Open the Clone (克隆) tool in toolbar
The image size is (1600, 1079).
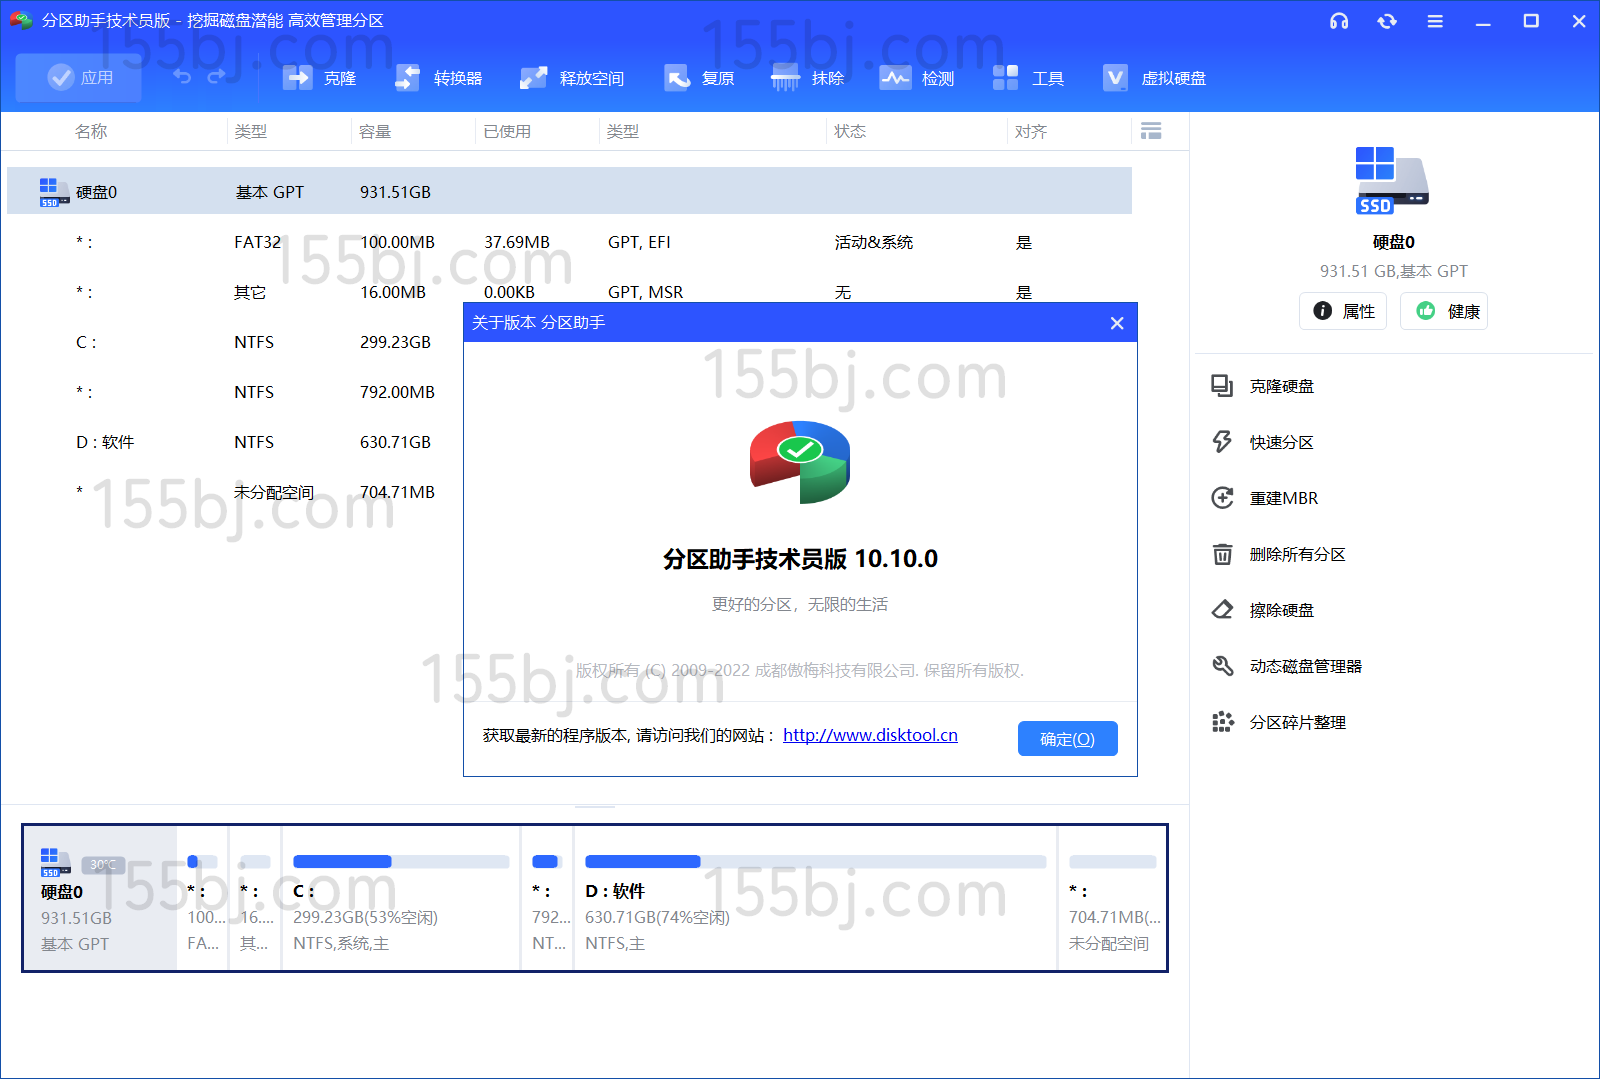(x=319, y=78)
